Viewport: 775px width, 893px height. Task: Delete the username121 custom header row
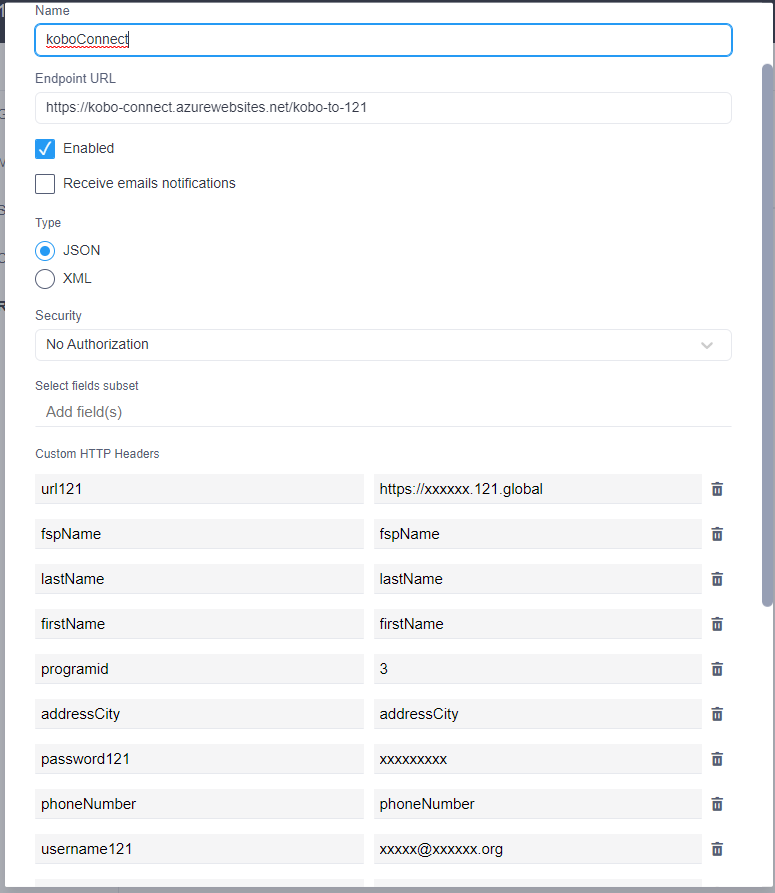pos(717,849)
